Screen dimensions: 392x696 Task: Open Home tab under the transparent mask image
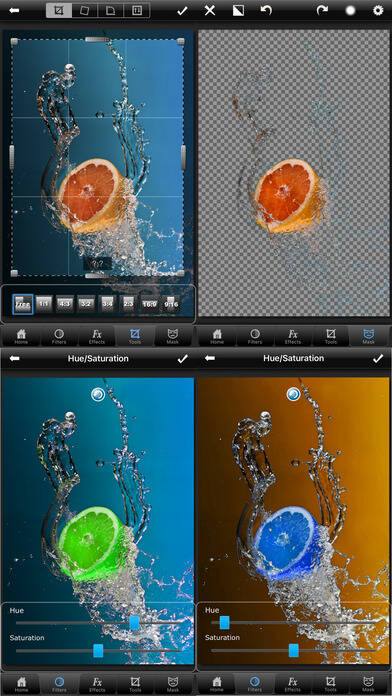coord(217,336)
